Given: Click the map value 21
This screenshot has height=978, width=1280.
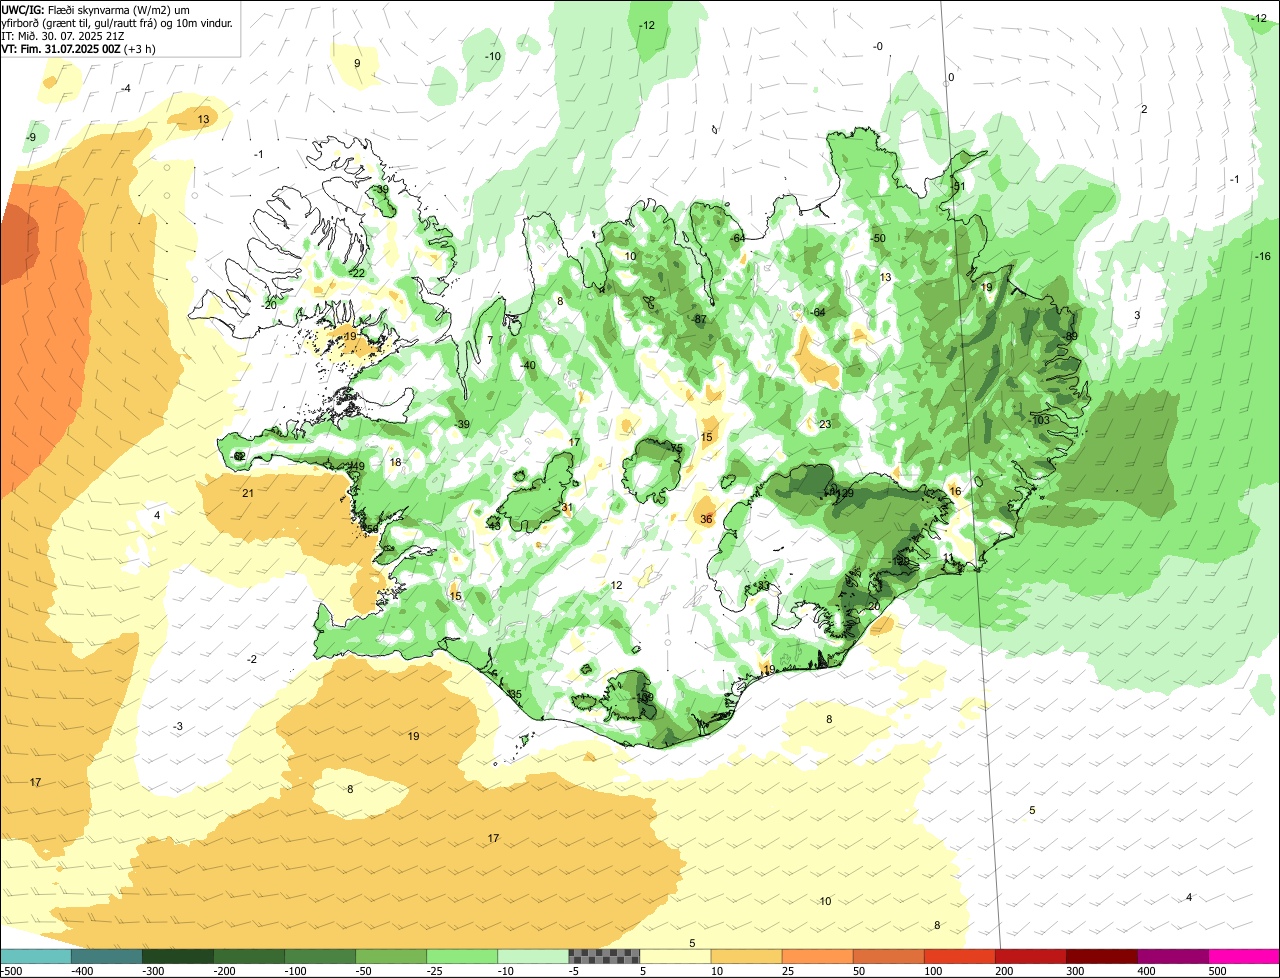Looking at the screenshot, I should pyautogui.click(x=248, y=493).
